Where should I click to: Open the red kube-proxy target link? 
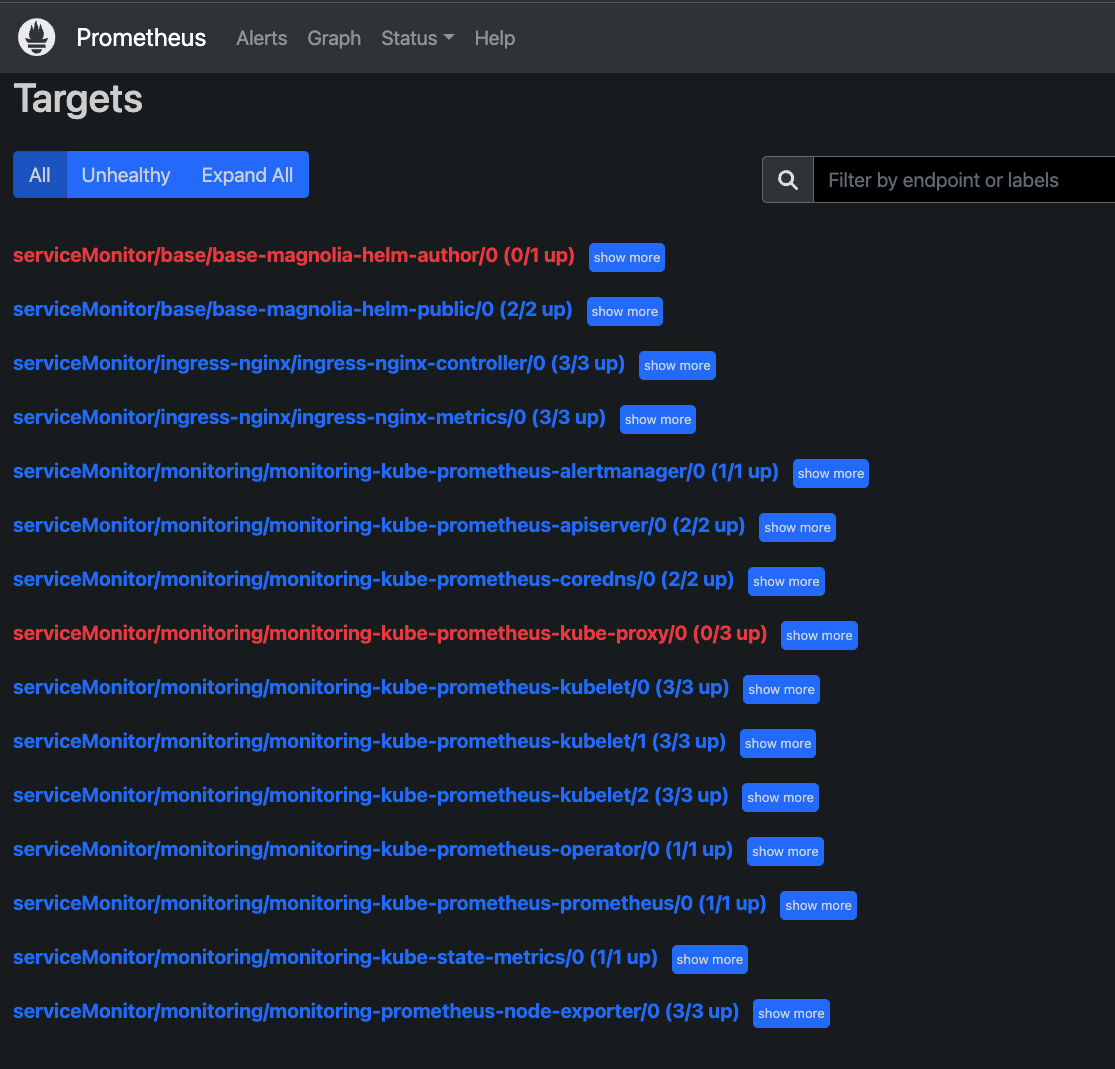(390, 634)
